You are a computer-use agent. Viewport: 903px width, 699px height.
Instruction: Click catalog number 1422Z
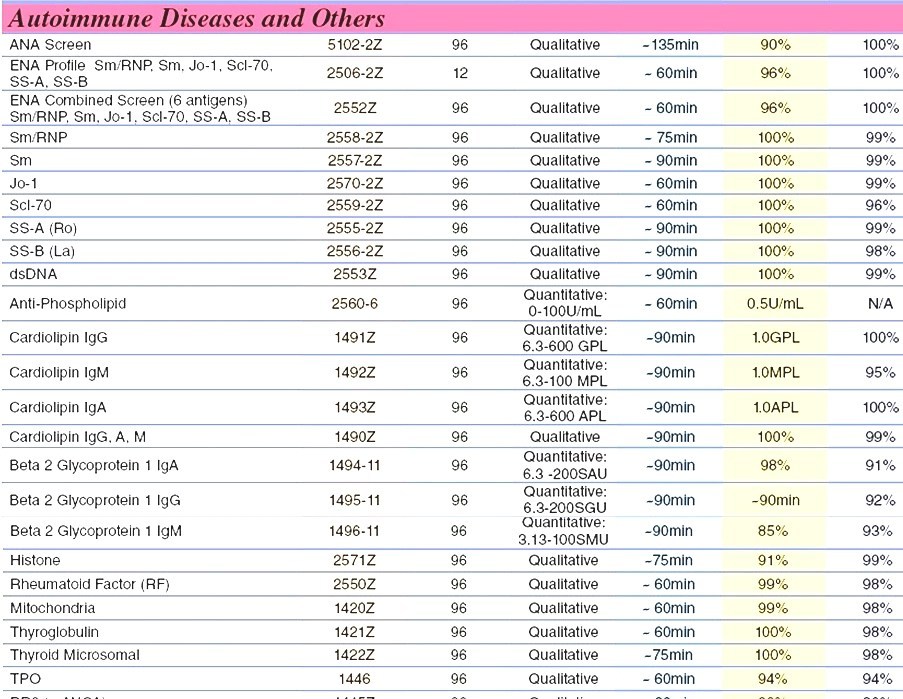point(355,655)
